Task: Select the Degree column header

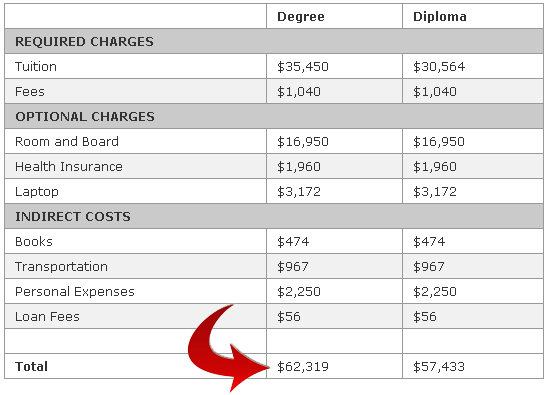Action: click(301, 17)
